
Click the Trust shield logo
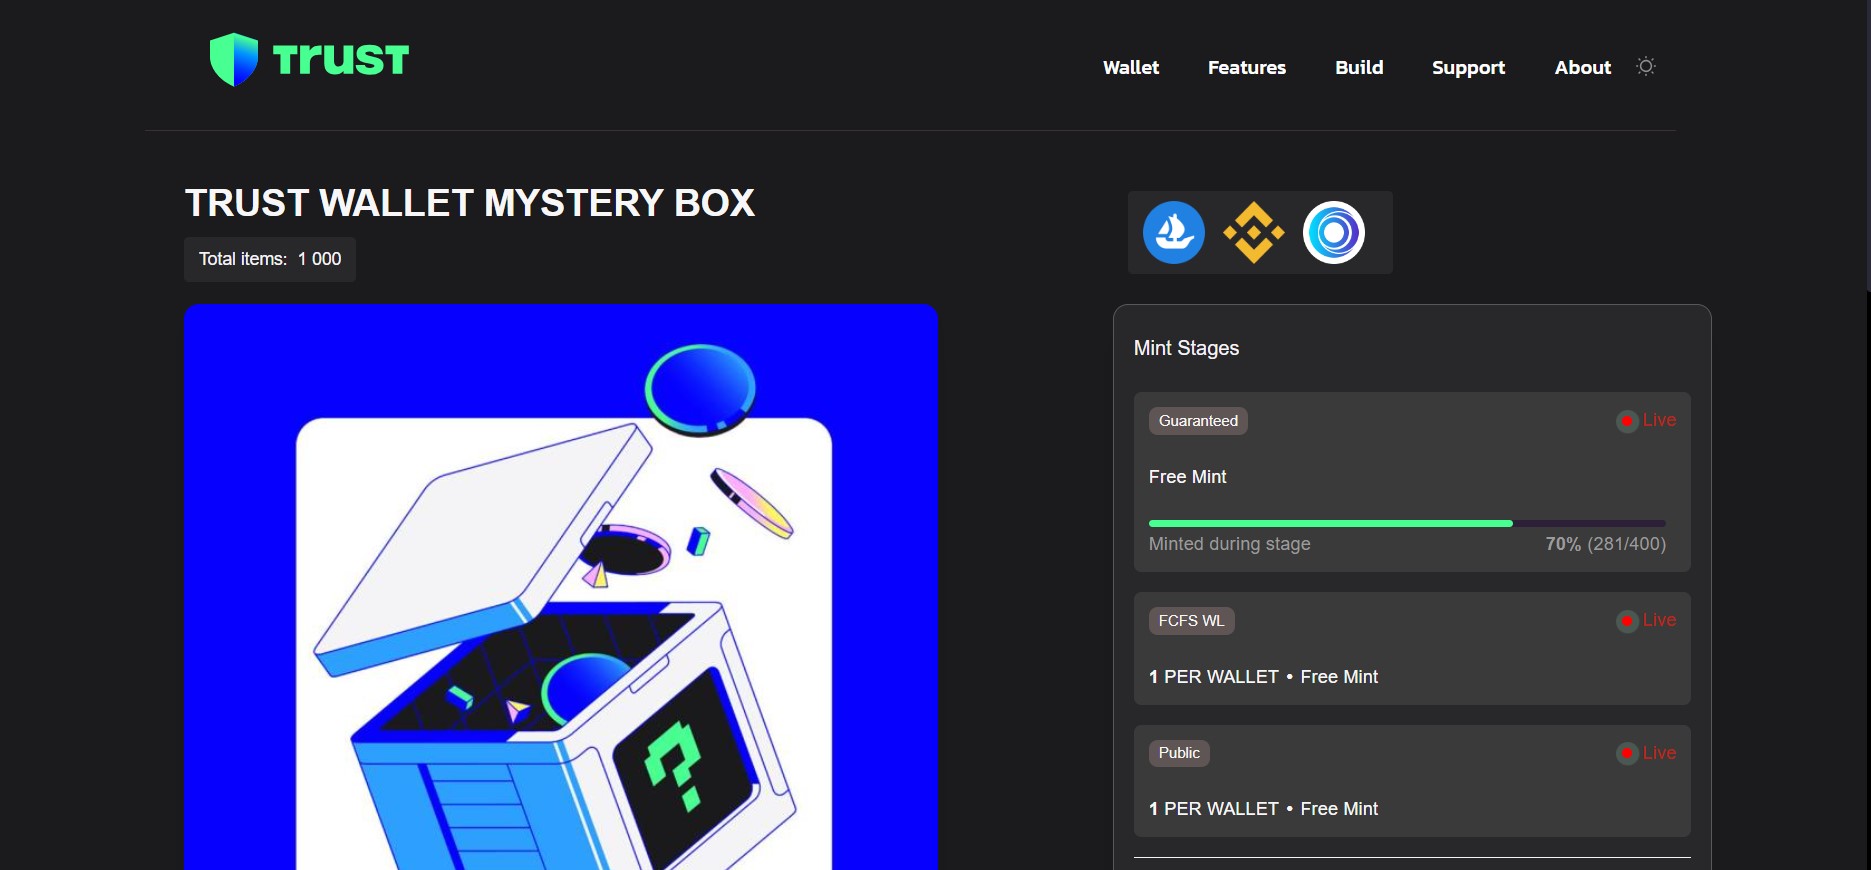coord(234,60)
